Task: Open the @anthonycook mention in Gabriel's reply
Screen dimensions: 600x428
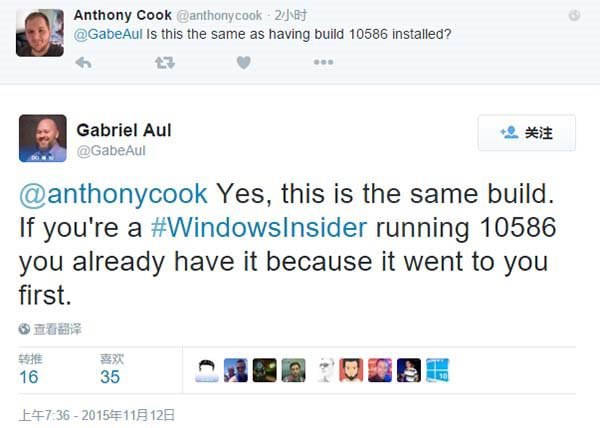Action: pyautogui.click(x=114, y=192)
